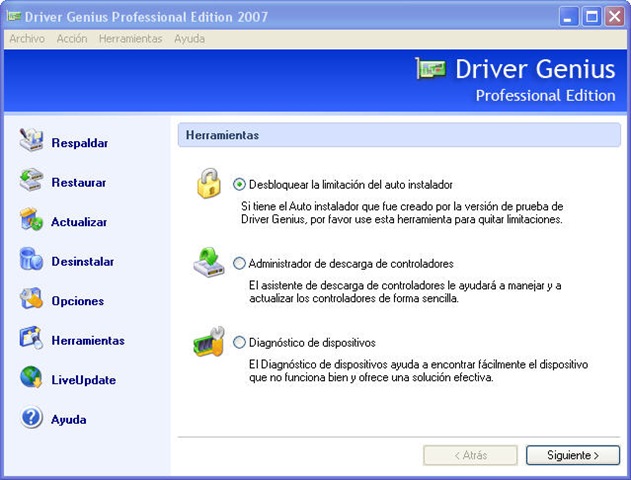Click the 'Si tiene el Auto instalador' description

point(402,213)
